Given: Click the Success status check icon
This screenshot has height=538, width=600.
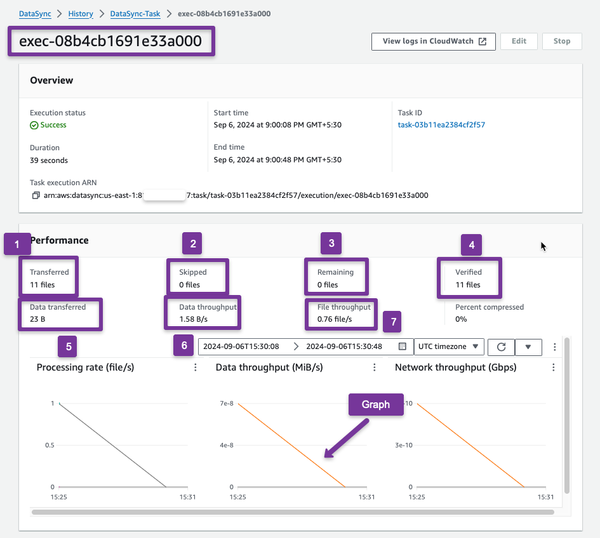Looking at the screenshot, I should (34, 125).
